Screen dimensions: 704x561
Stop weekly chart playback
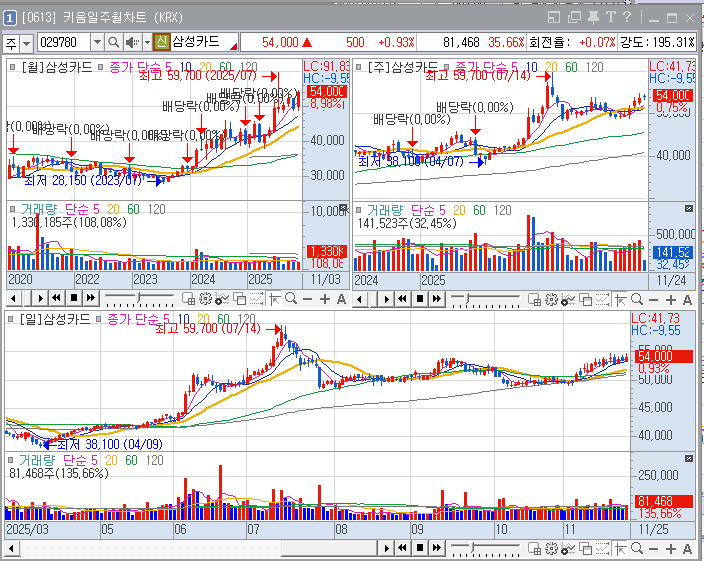[420, 299]
